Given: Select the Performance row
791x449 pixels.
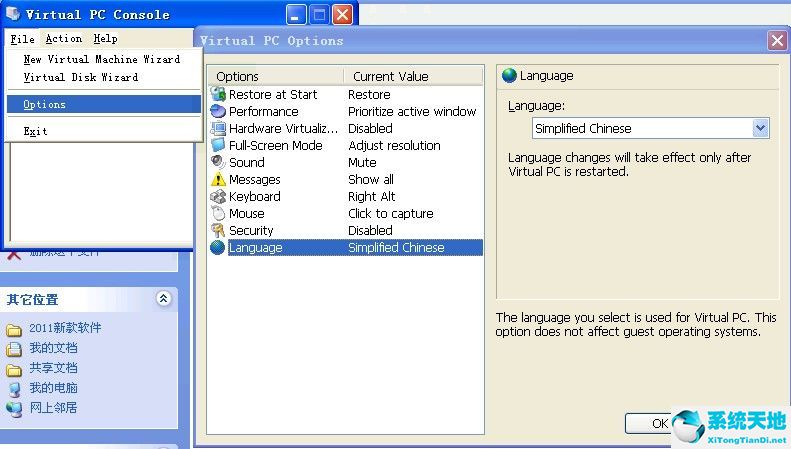Looking at the screenshot, I should pyautogui.click(x=263, y=111).
